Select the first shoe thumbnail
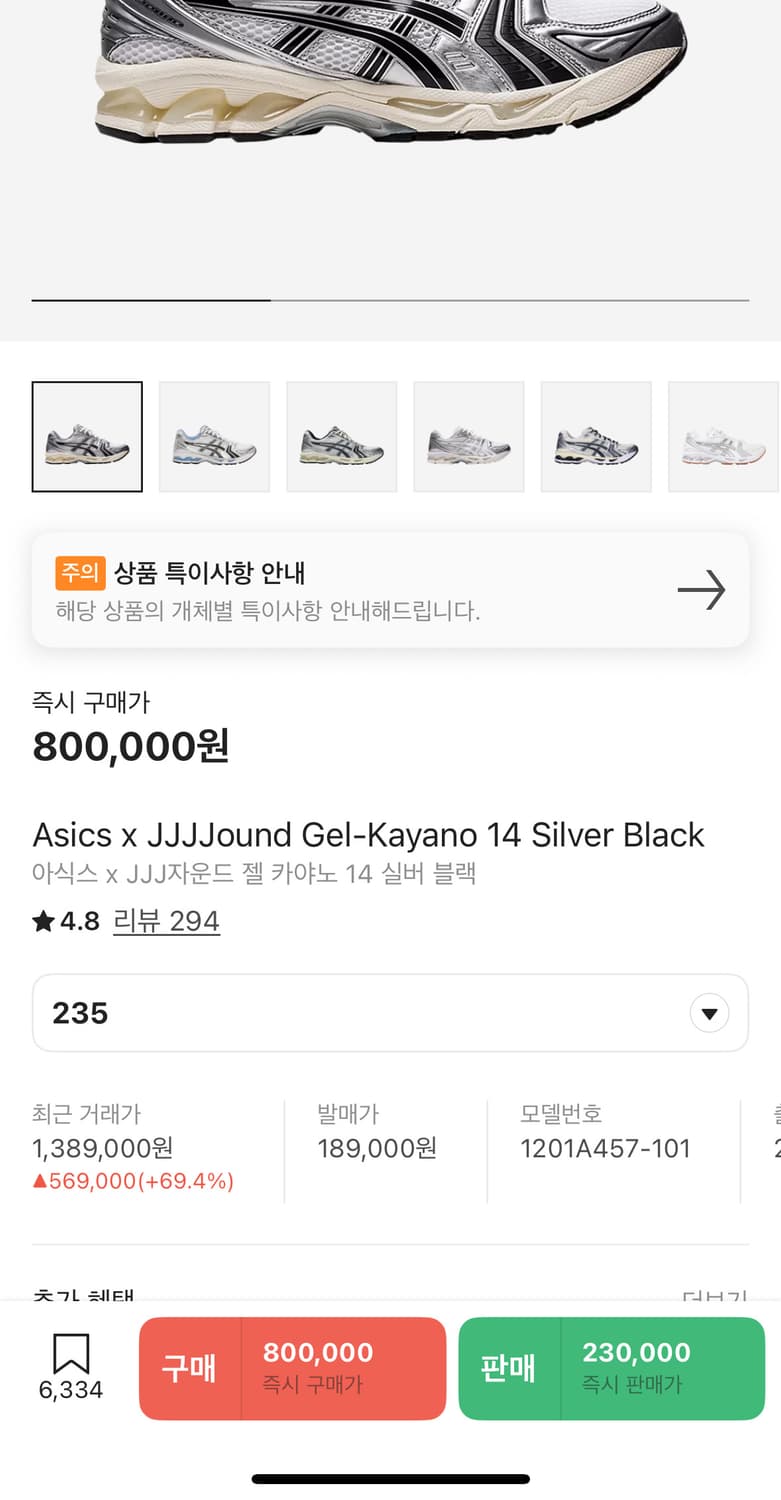The width and height of the screenshot is (781, 1500). pos(87,437)
